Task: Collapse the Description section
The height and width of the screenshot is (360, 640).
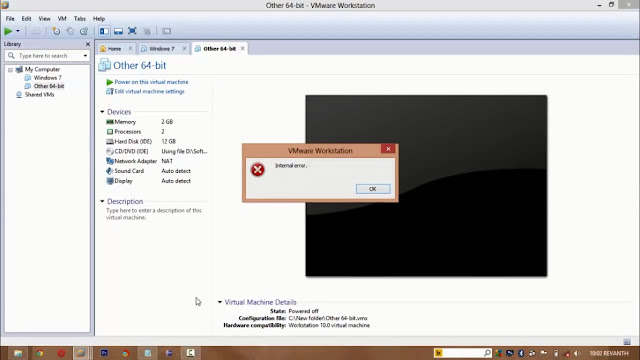Action: [x=102, y=201]
